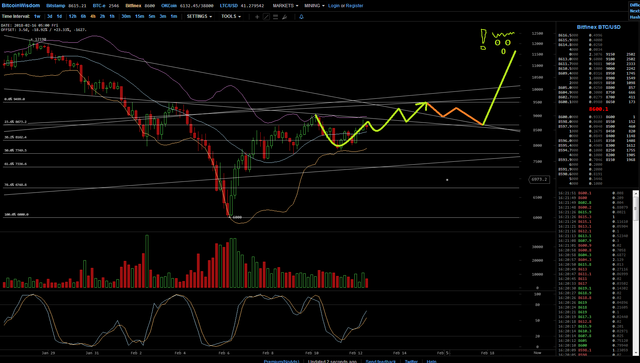The height and width of the screenshot is (363, 640).
Task: Click the Send feedback link
Action: coord(380,361)
